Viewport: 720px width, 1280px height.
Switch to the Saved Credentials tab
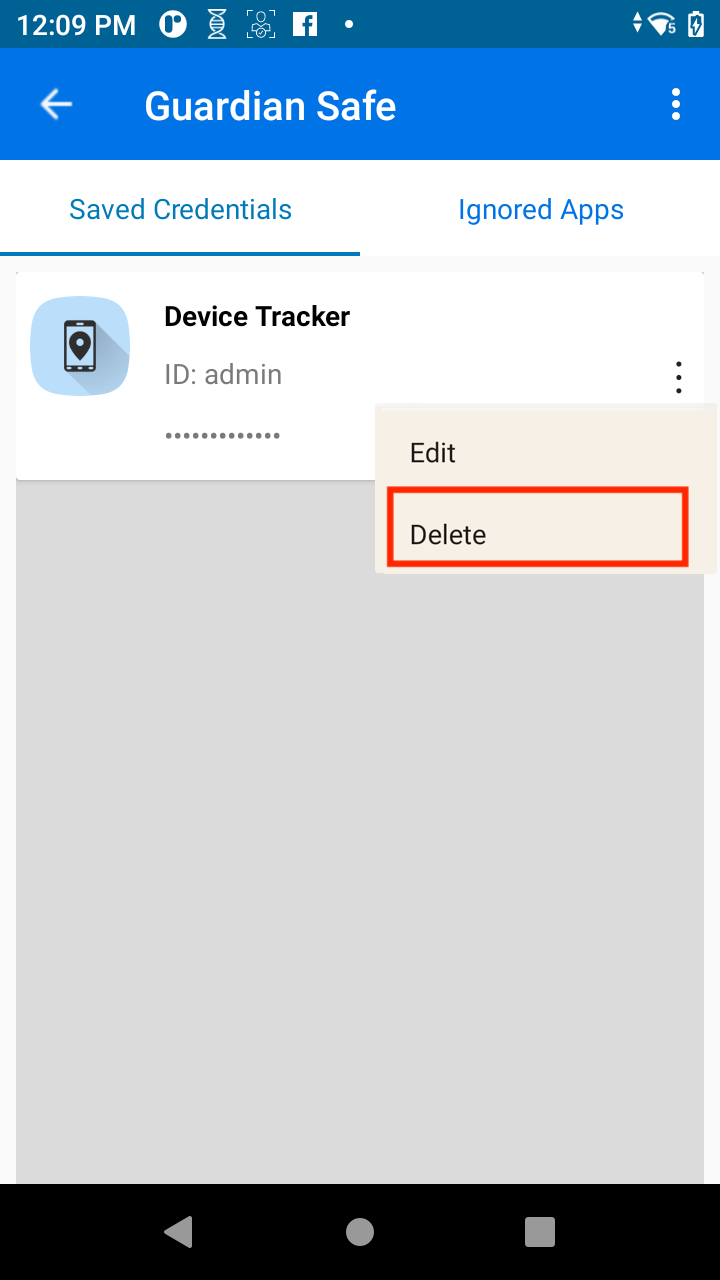click(180, 209)
